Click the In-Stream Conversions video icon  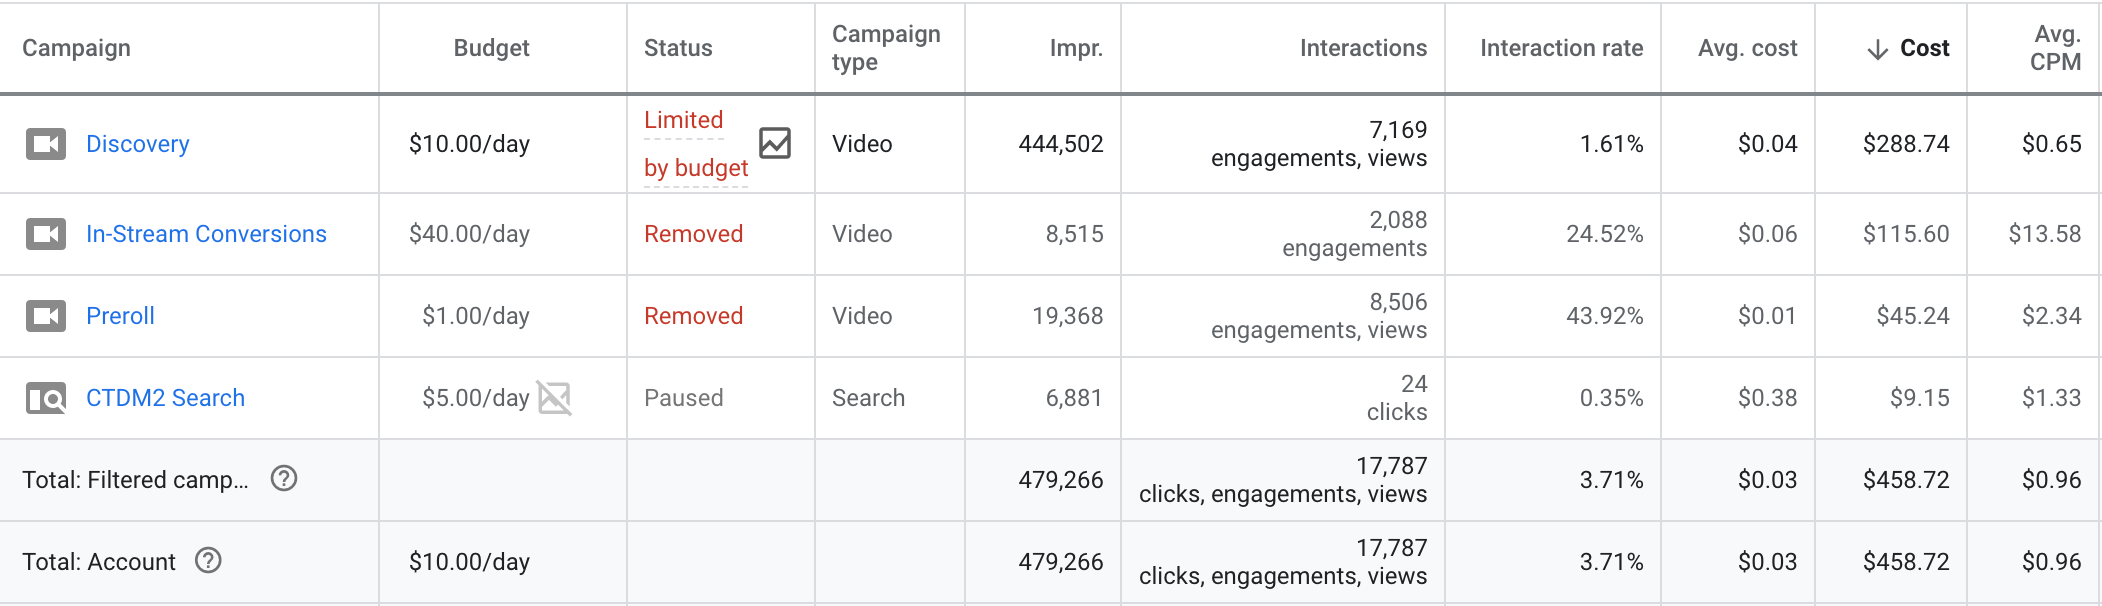(x=46, y=234)
